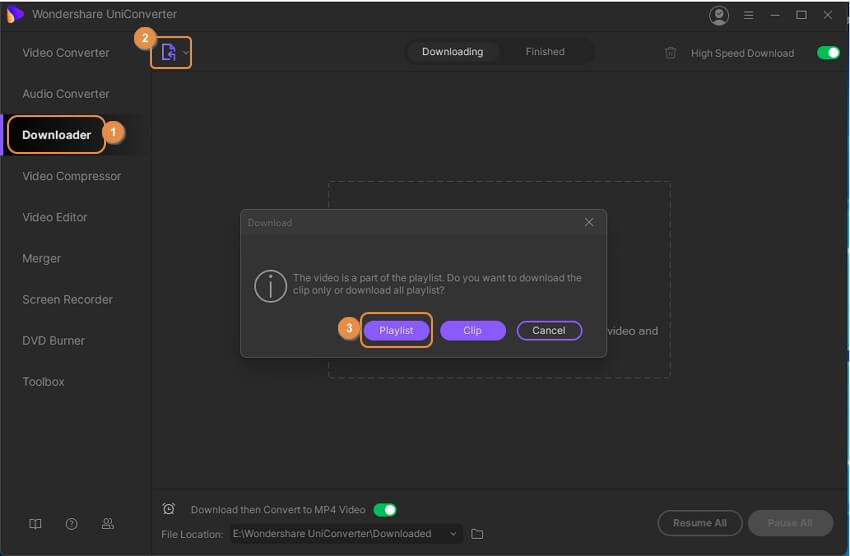Open the user guide book icon
Screen dimensions: 850x556
(35, 524)
